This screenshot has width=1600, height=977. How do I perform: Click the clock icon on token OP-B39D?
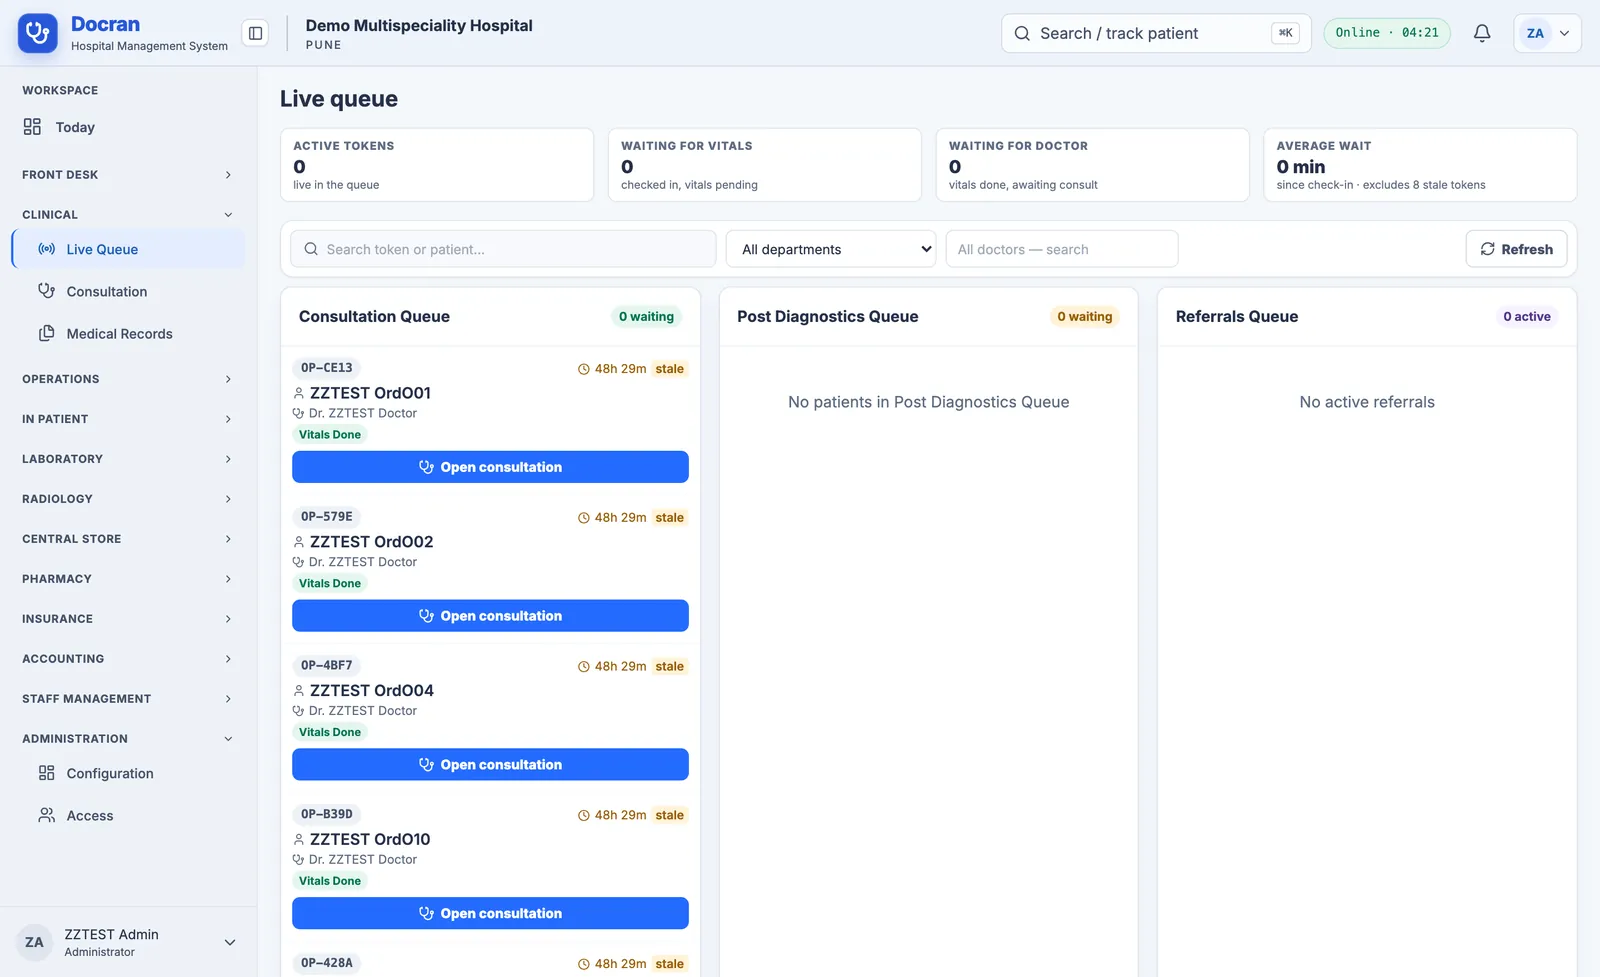[584, 815]
